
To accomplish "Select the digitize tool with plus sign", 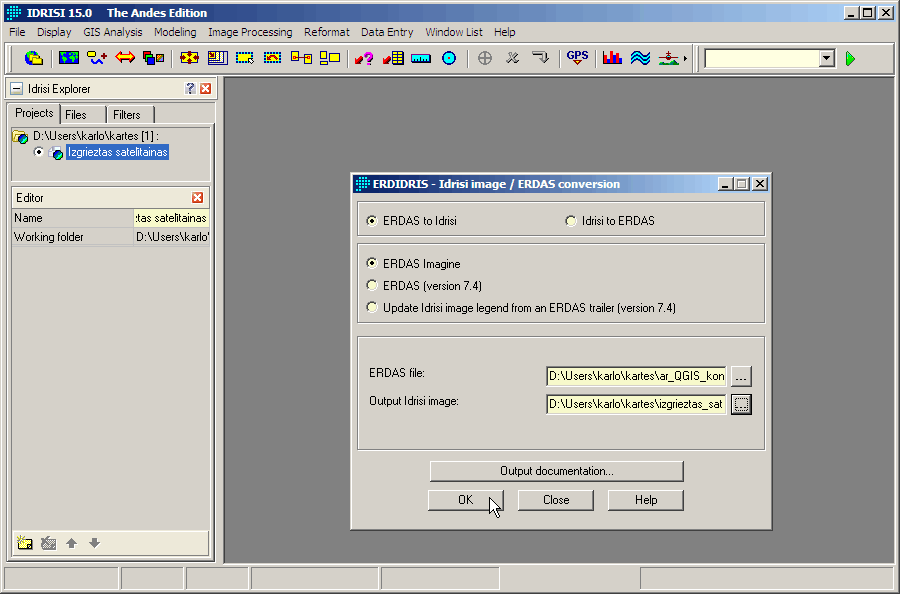I will coord(97,58).
